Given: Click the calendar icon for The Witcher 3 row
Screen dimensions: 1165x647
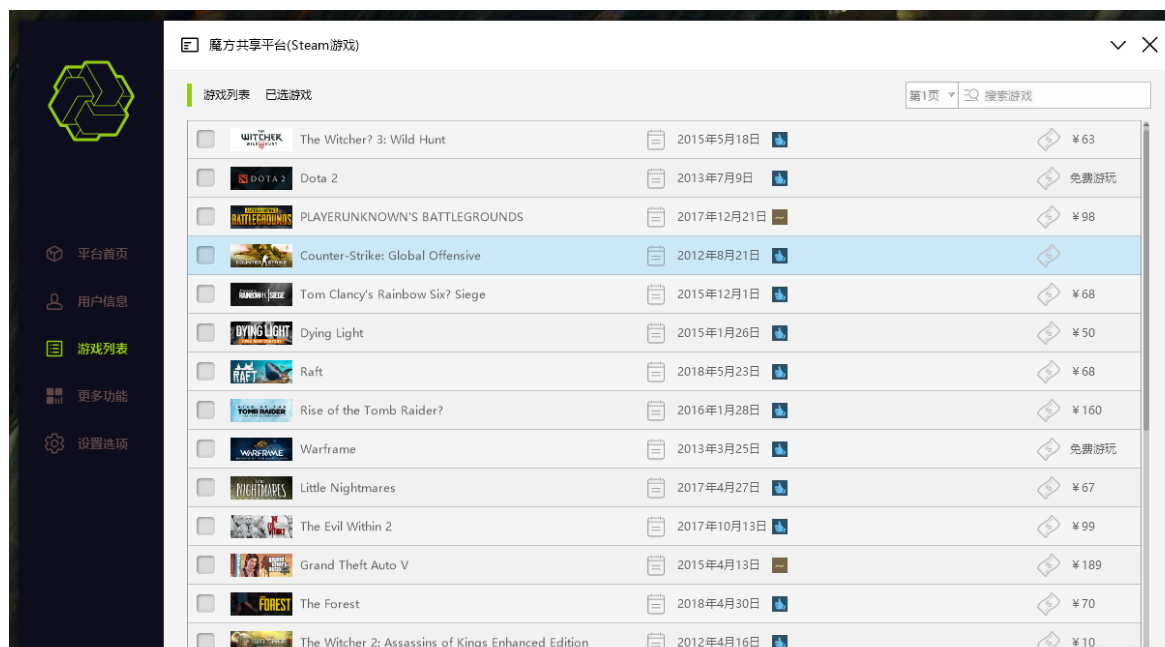Looking at the screenshot, I should [655, 140].
